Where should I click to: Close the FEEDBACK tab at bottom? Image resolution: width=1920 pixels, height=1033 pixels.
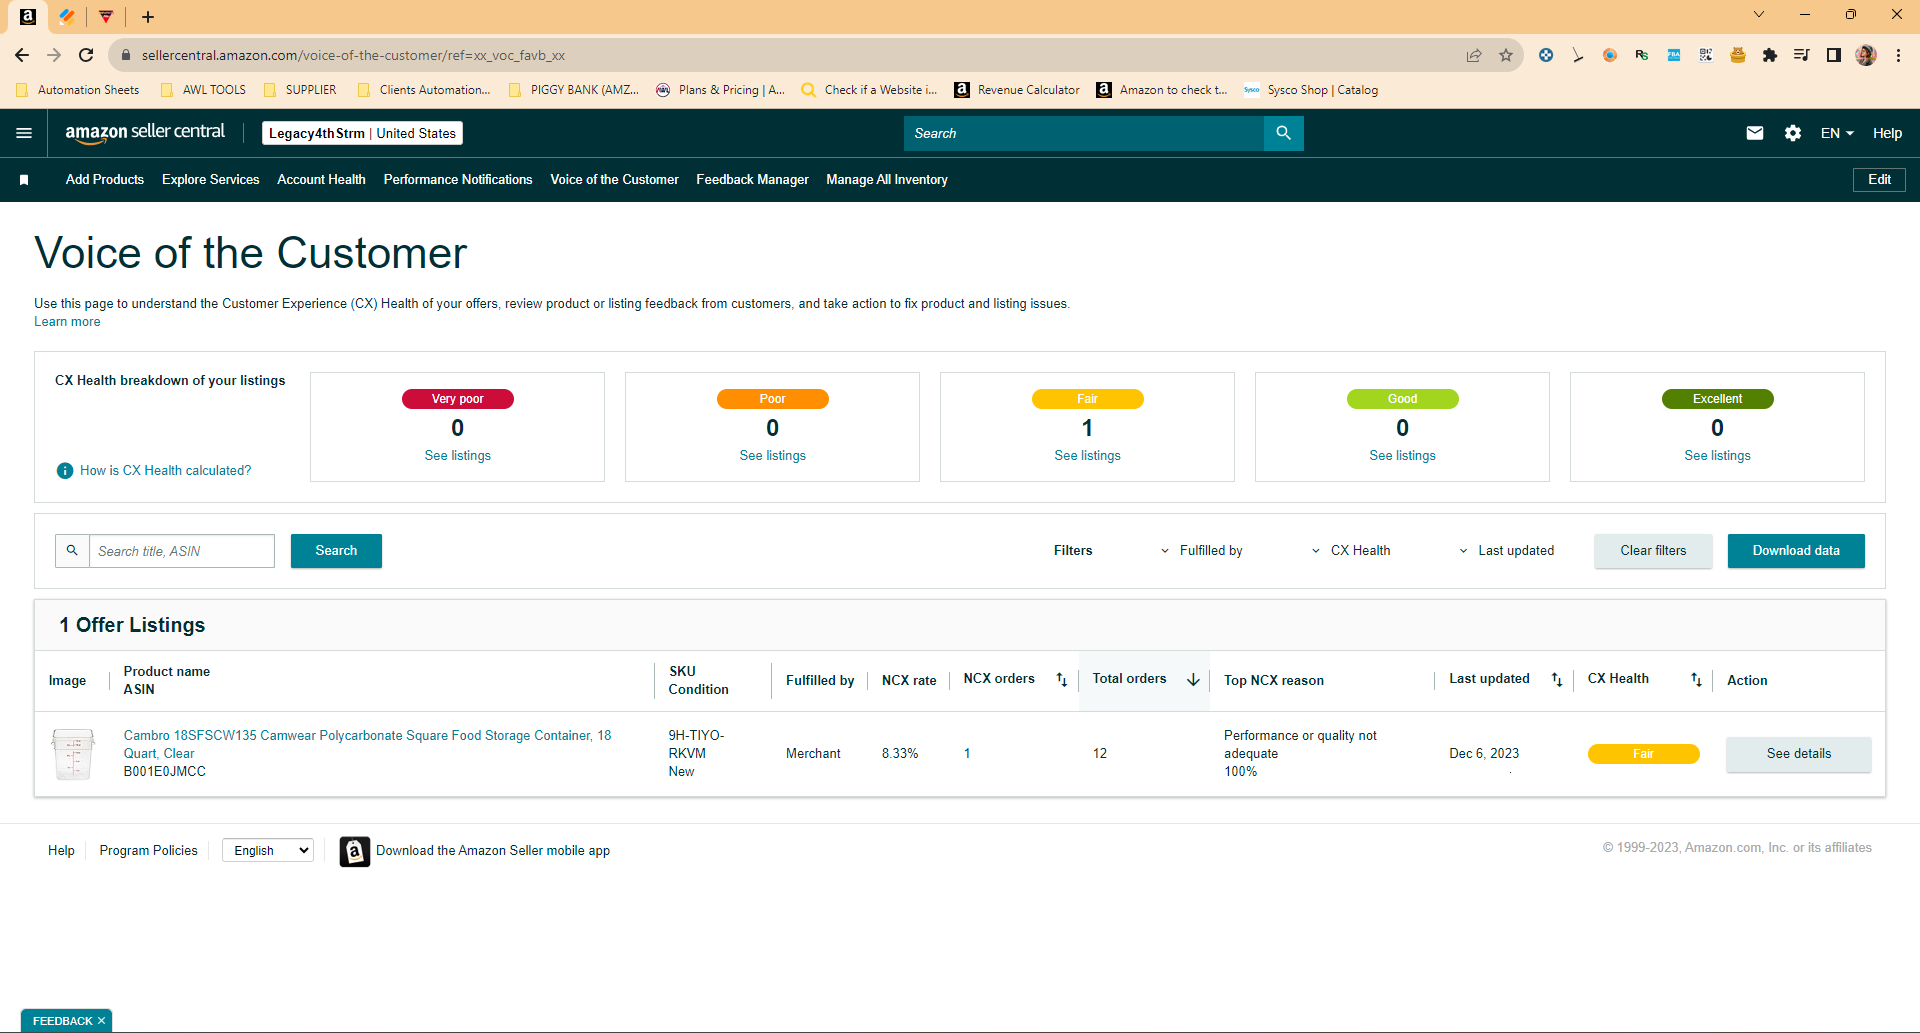[101, 1021]
